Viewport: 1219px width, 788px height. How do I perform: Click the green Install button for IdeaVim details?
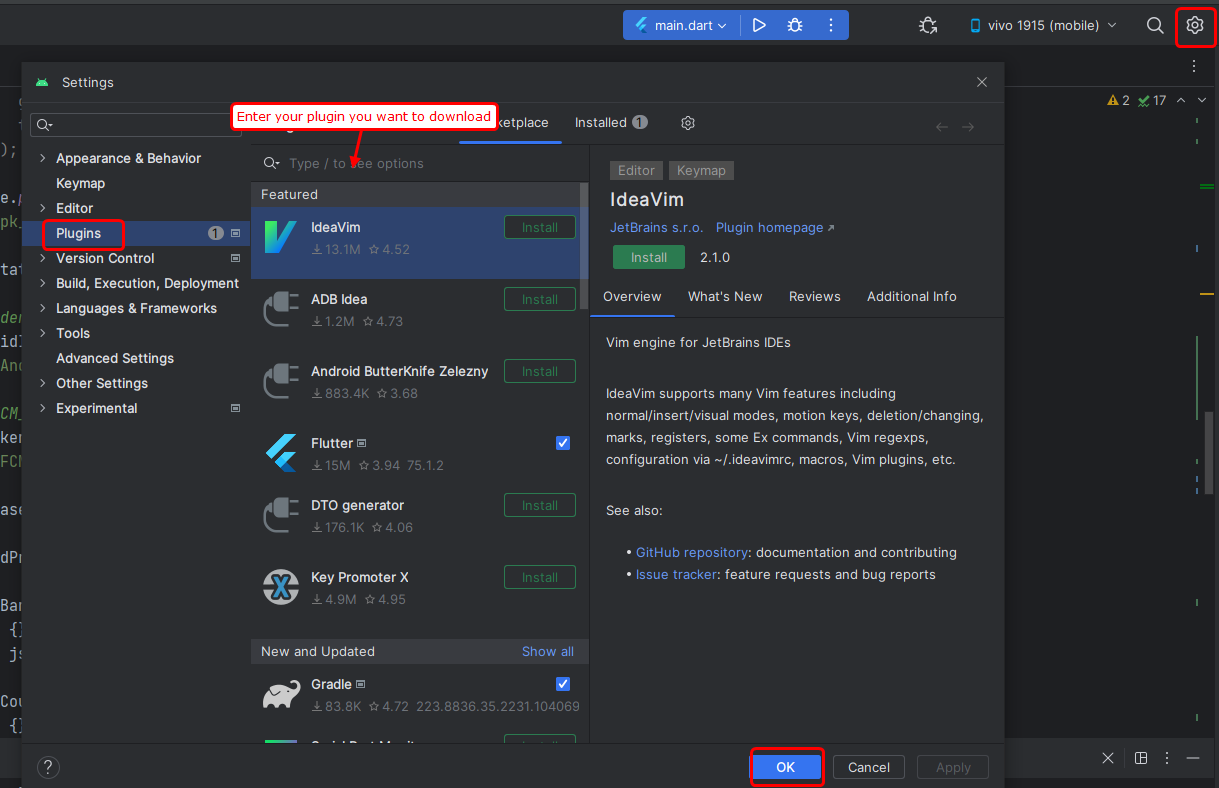tap(648, 257)
